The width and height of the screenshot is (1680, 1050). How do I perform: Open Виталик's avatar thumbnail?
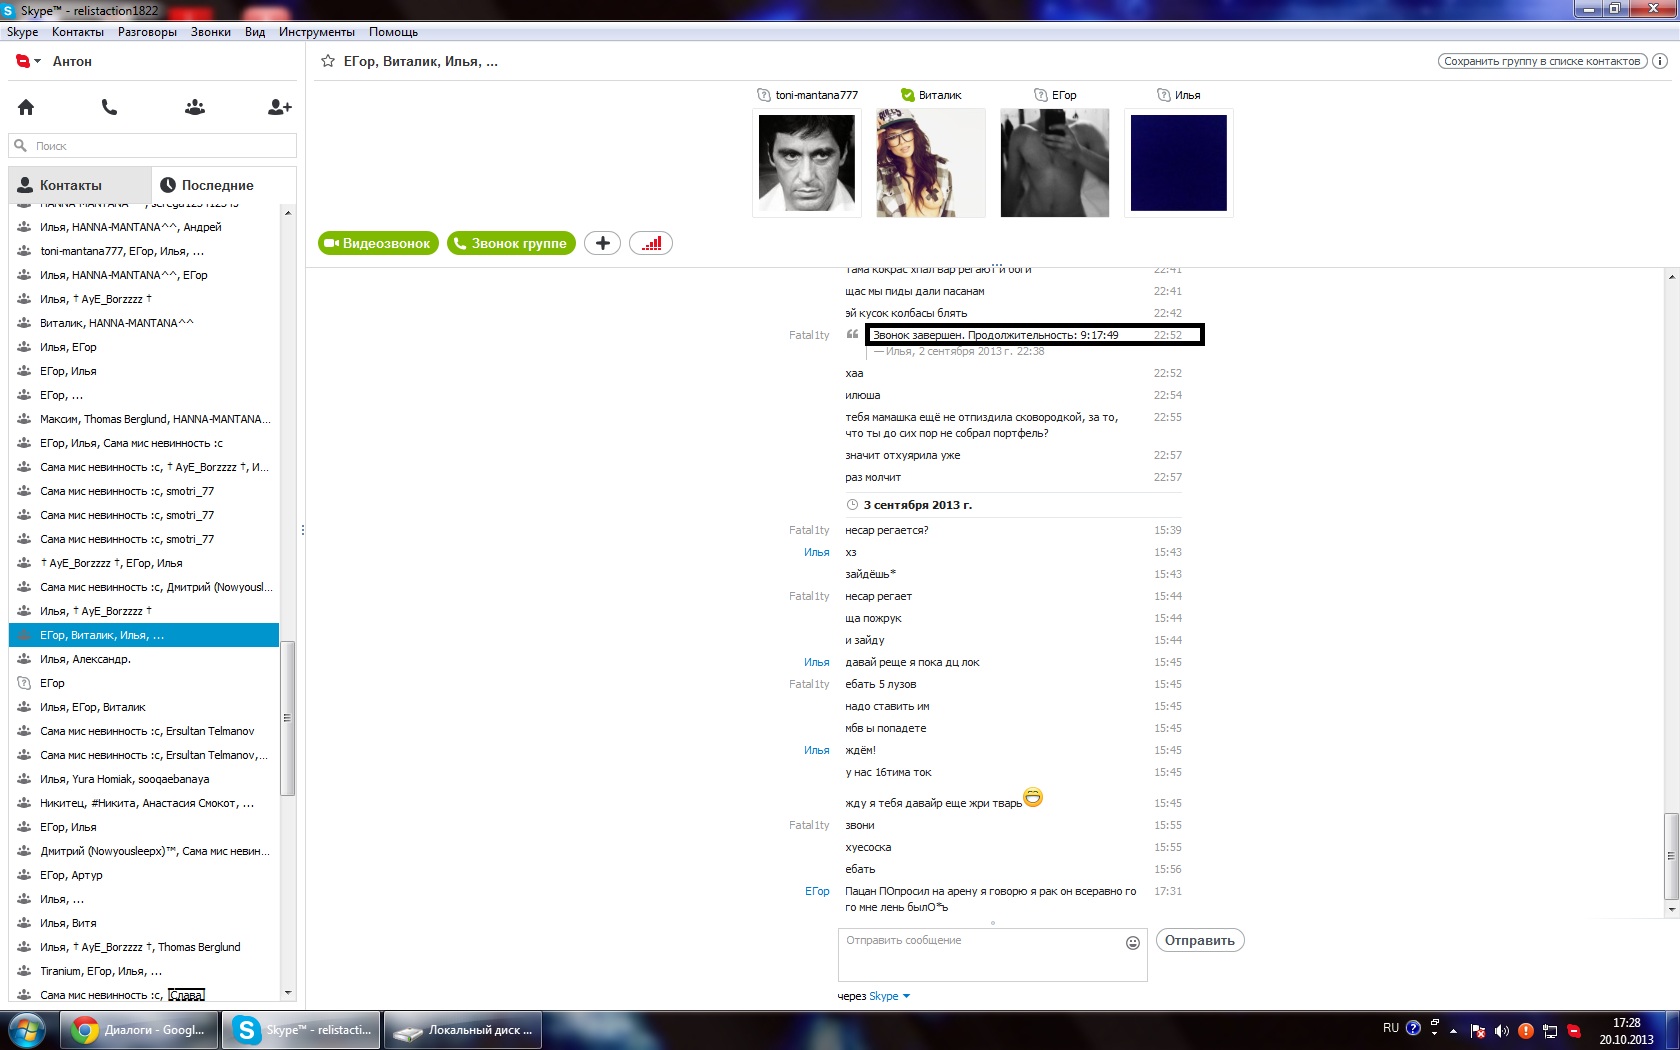[931, 163]
